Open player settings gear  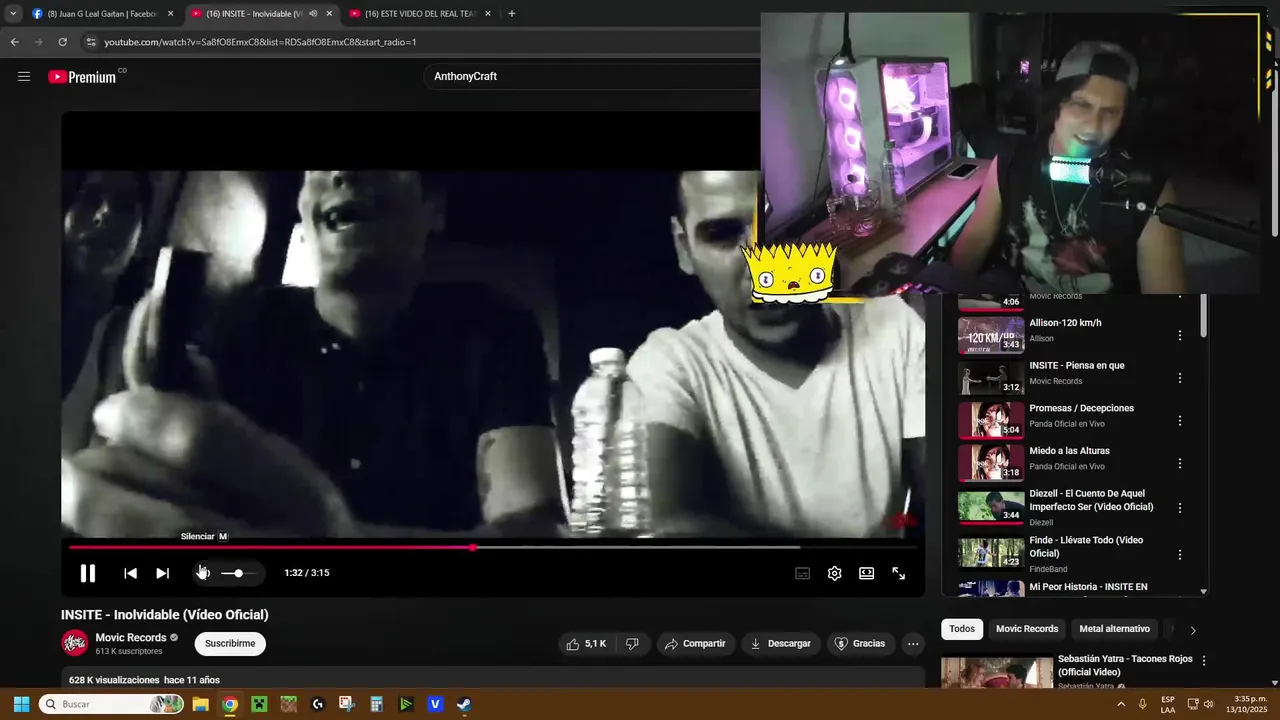pyautogui.click(x=834, y=573)
